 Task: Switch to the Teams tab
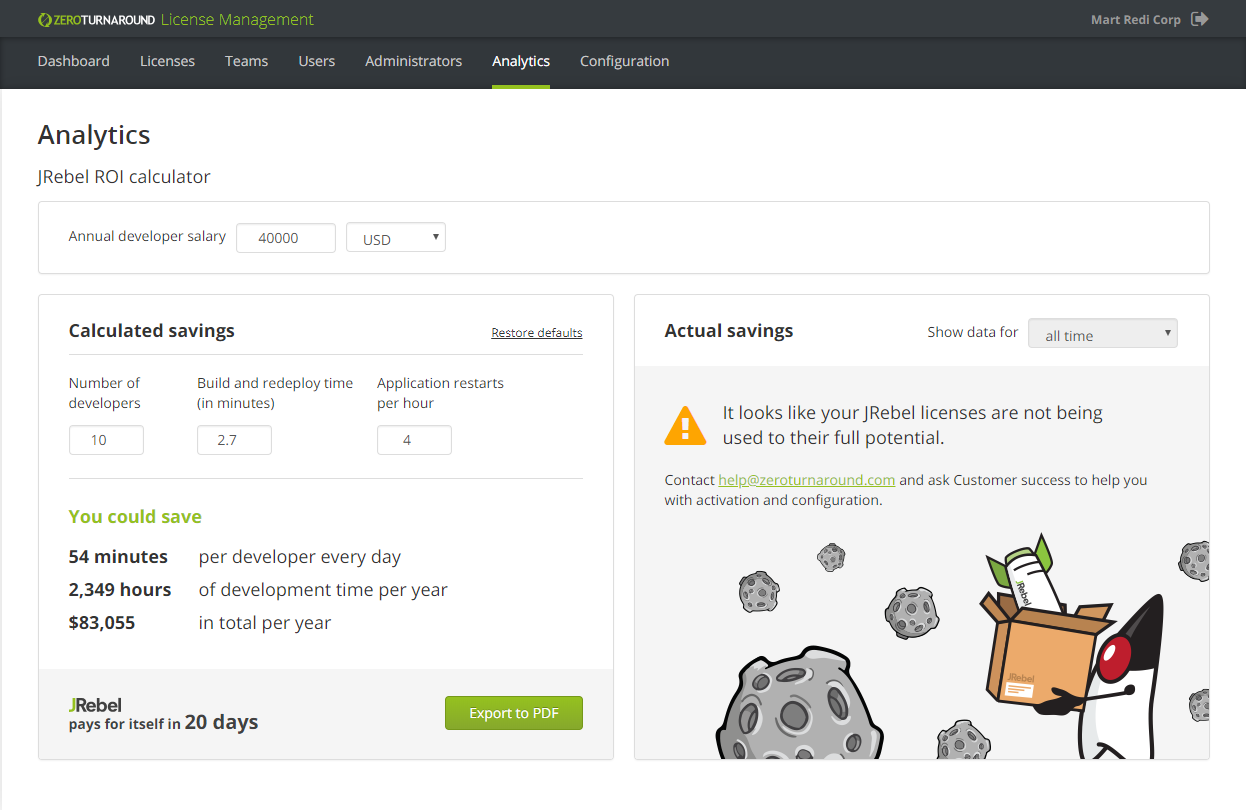click(x=246, y=61)
